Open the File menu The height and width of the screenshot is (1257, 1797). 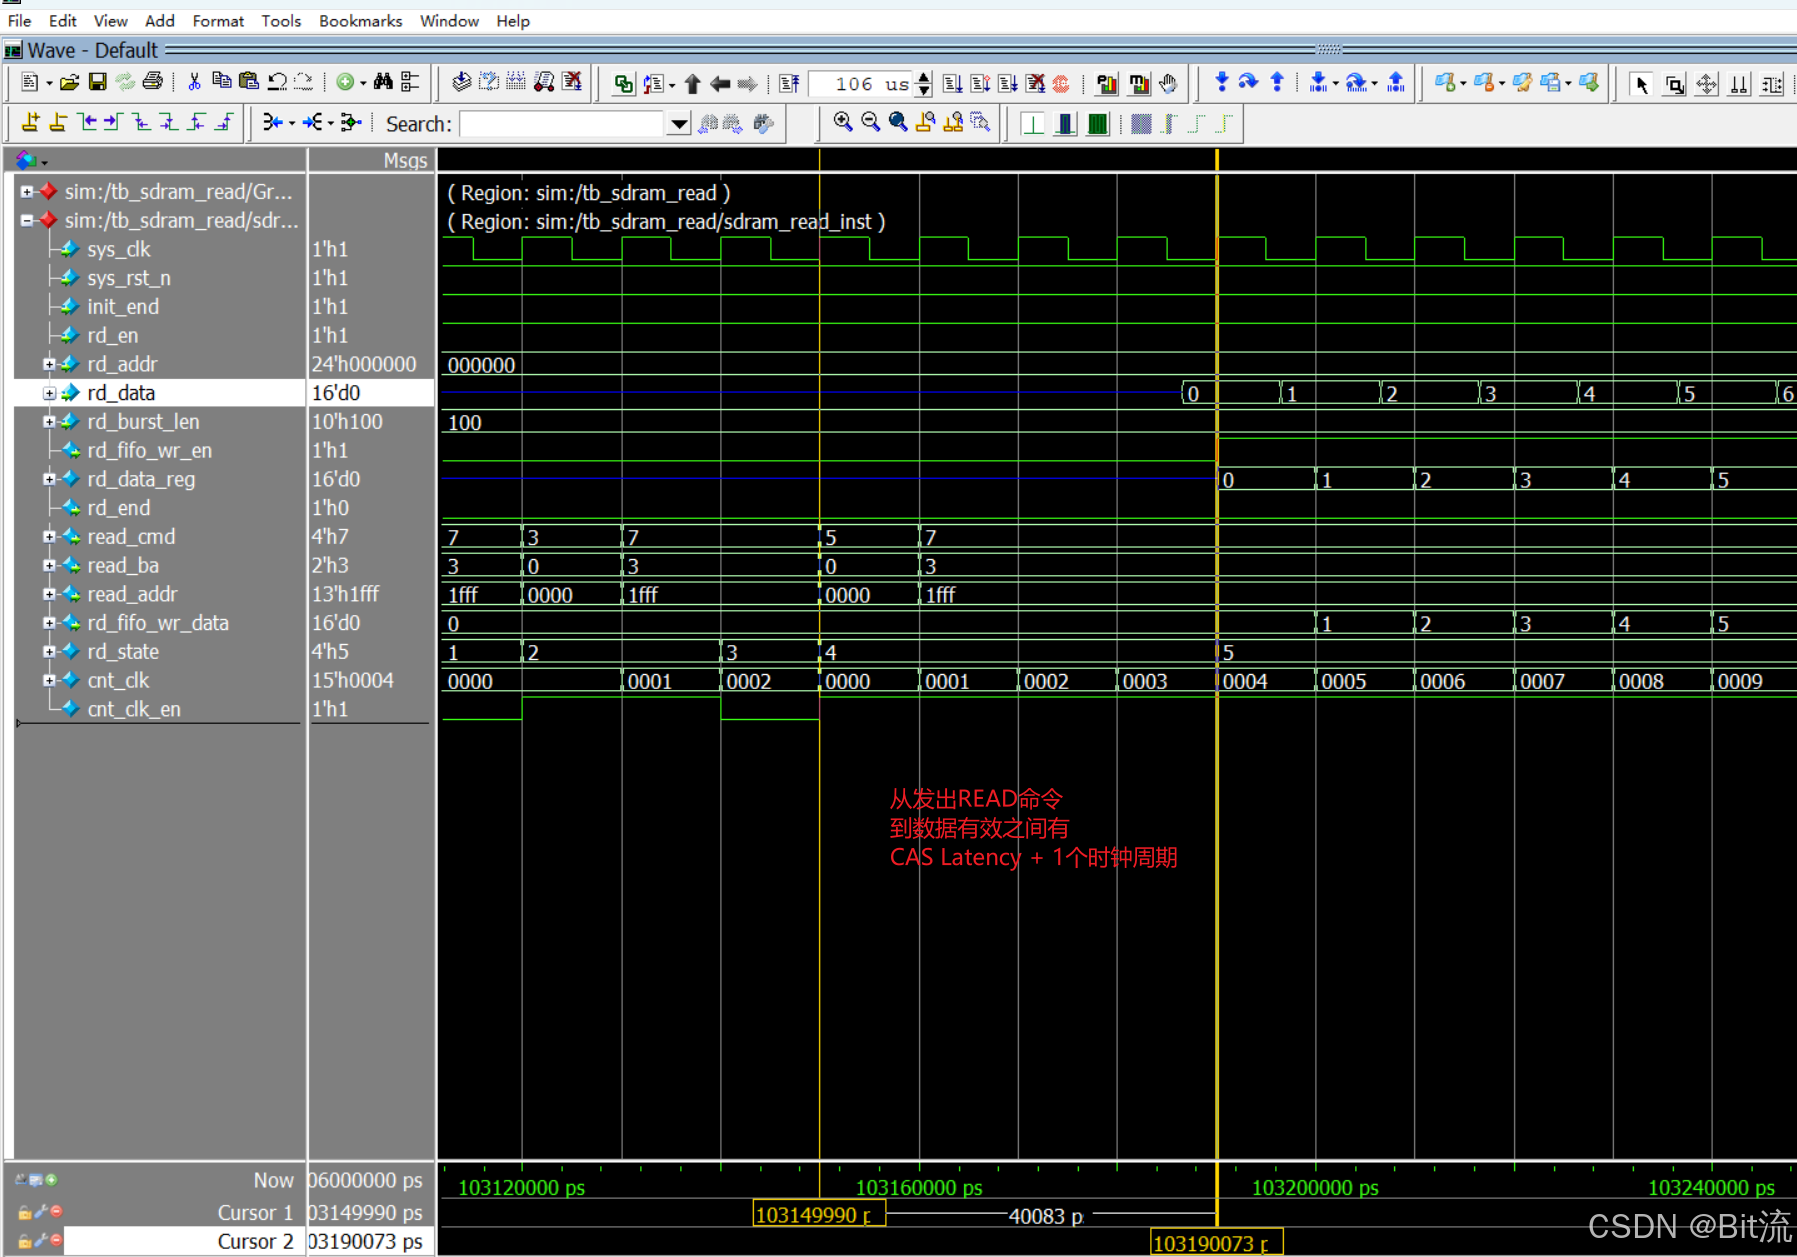point(19,21)
